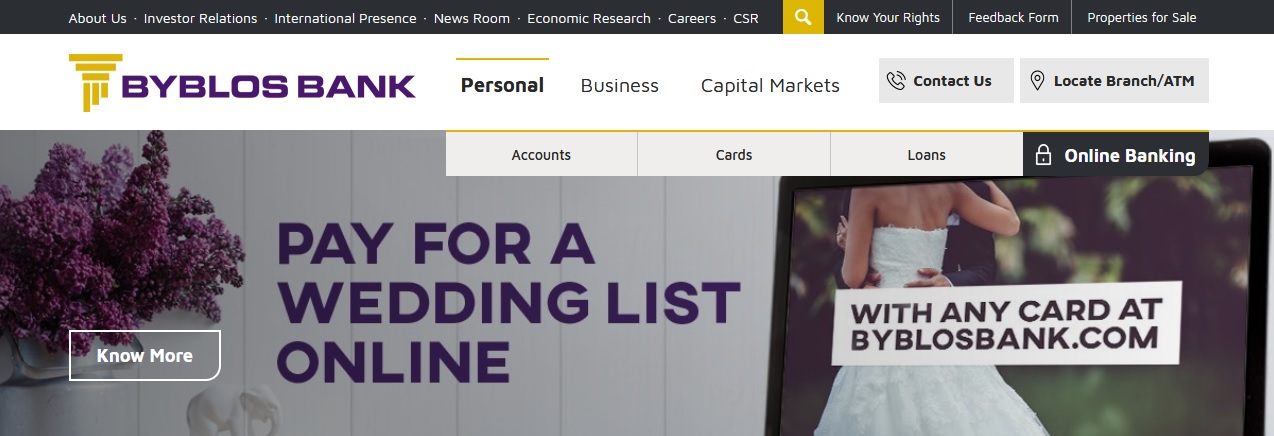Visit the Investor Relations page
Screen dimensions: 1274x436
(200, 18)
